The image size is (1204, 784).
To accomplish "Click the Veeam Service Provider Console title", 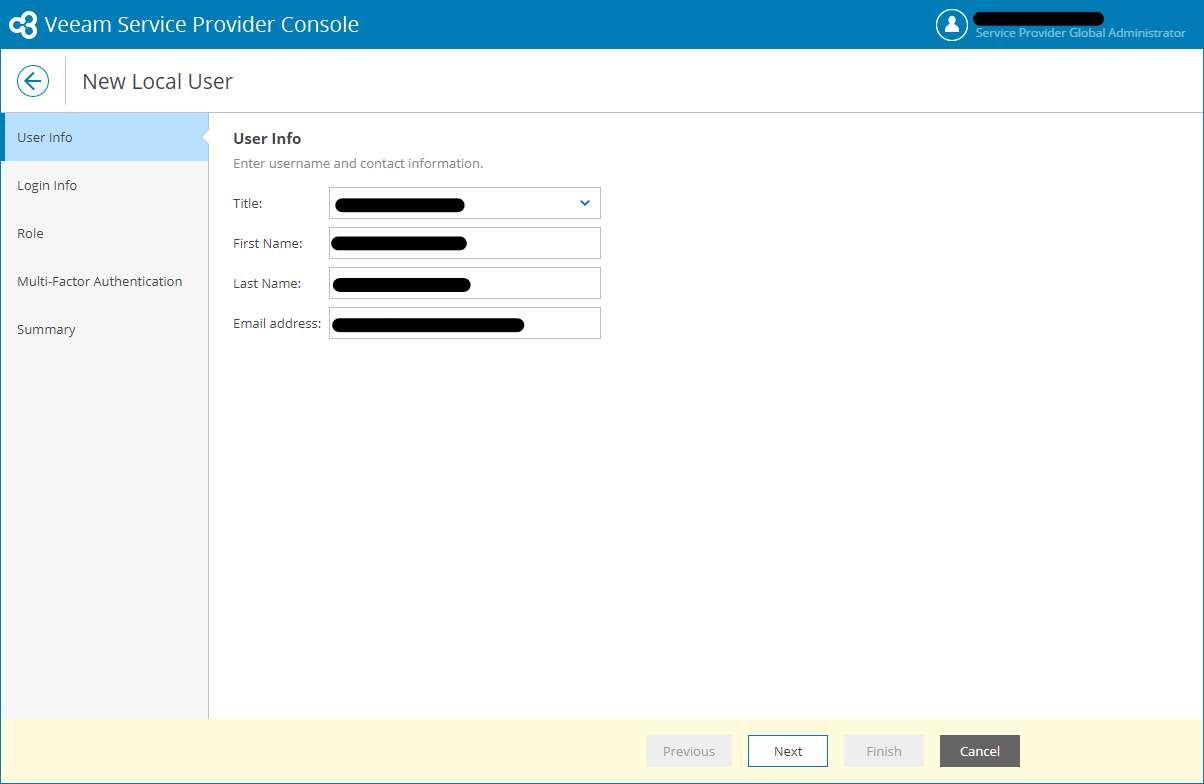I will tap(201, 25).
